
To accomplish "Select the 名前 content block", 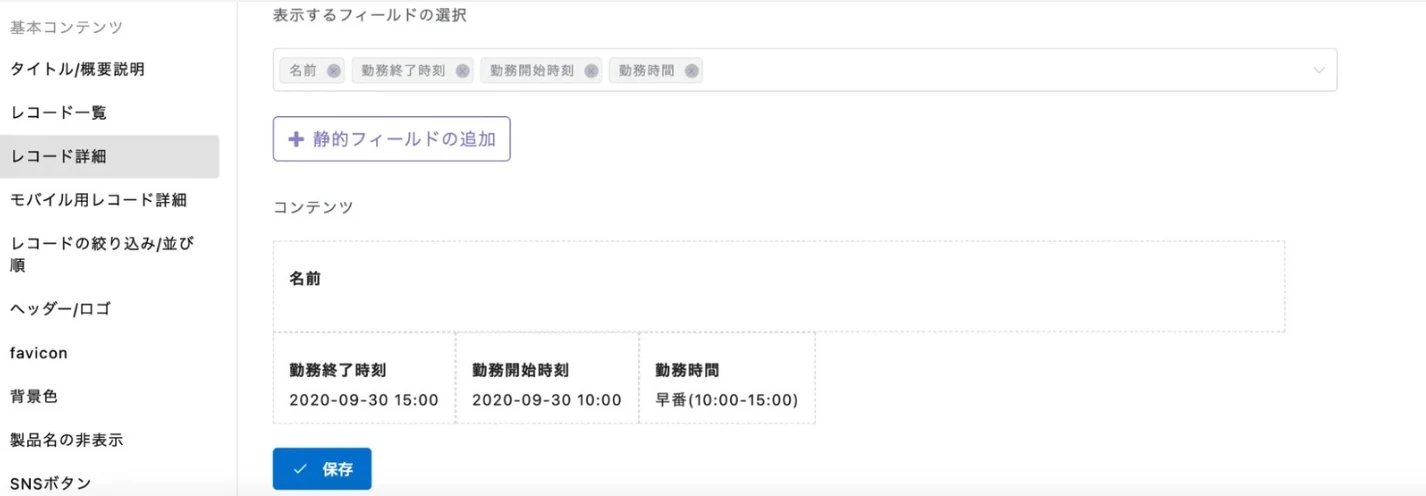I will click(x=778, y=286).
